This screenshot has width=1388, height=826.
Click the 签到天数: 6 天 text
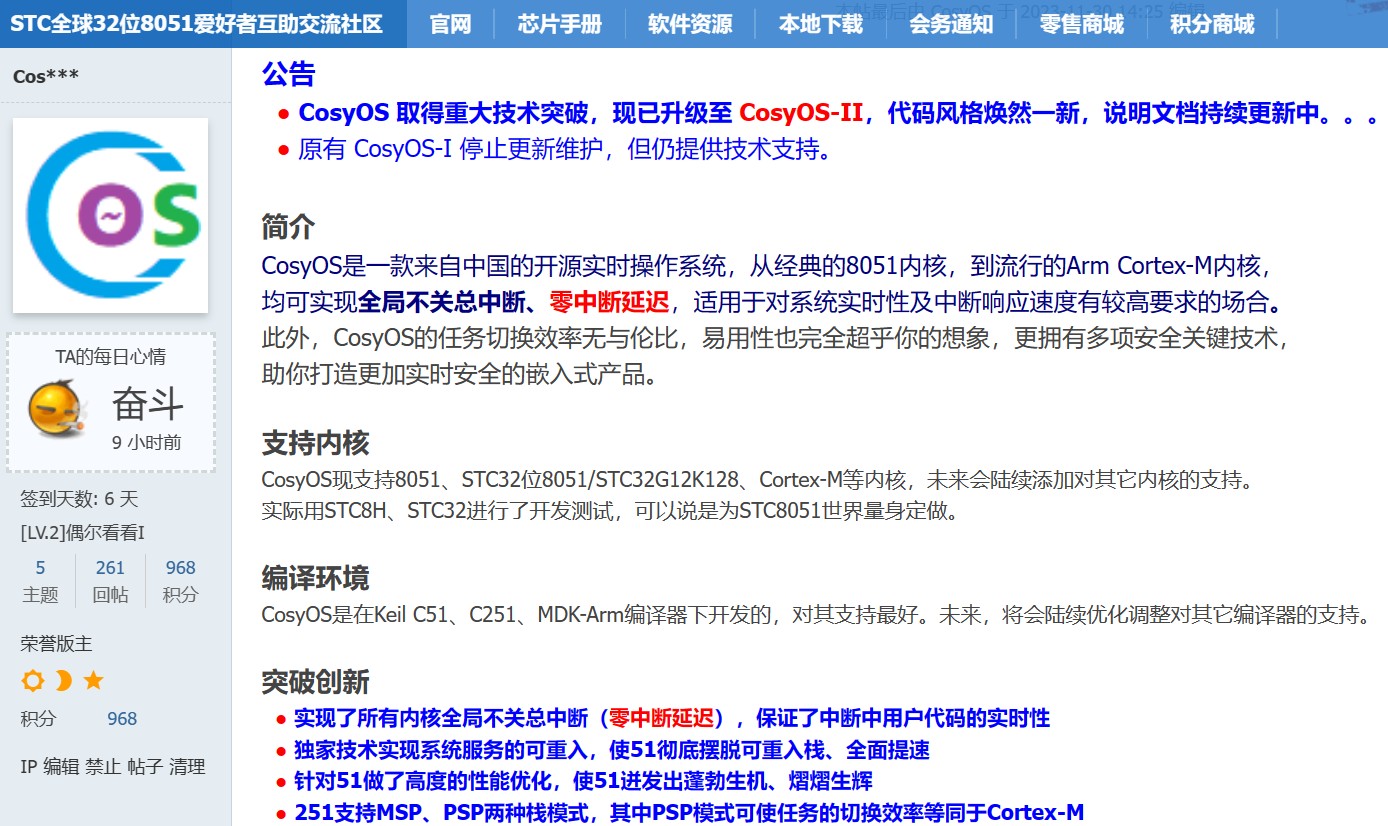[79, 498]
